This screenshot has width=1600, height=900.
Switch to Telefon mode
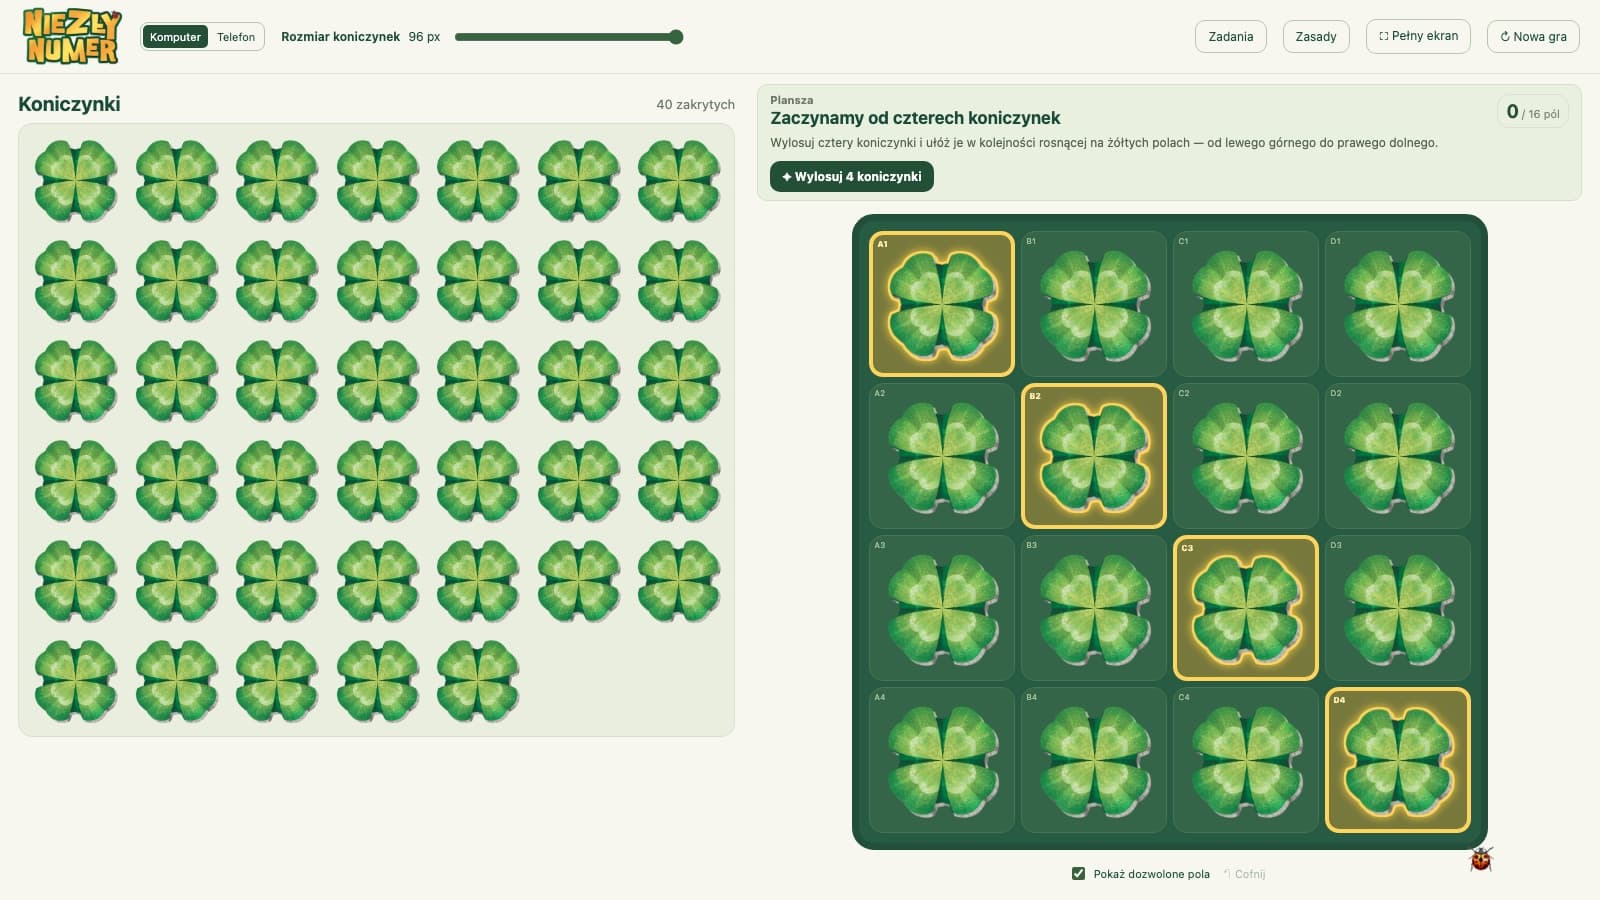click(236, 37)
